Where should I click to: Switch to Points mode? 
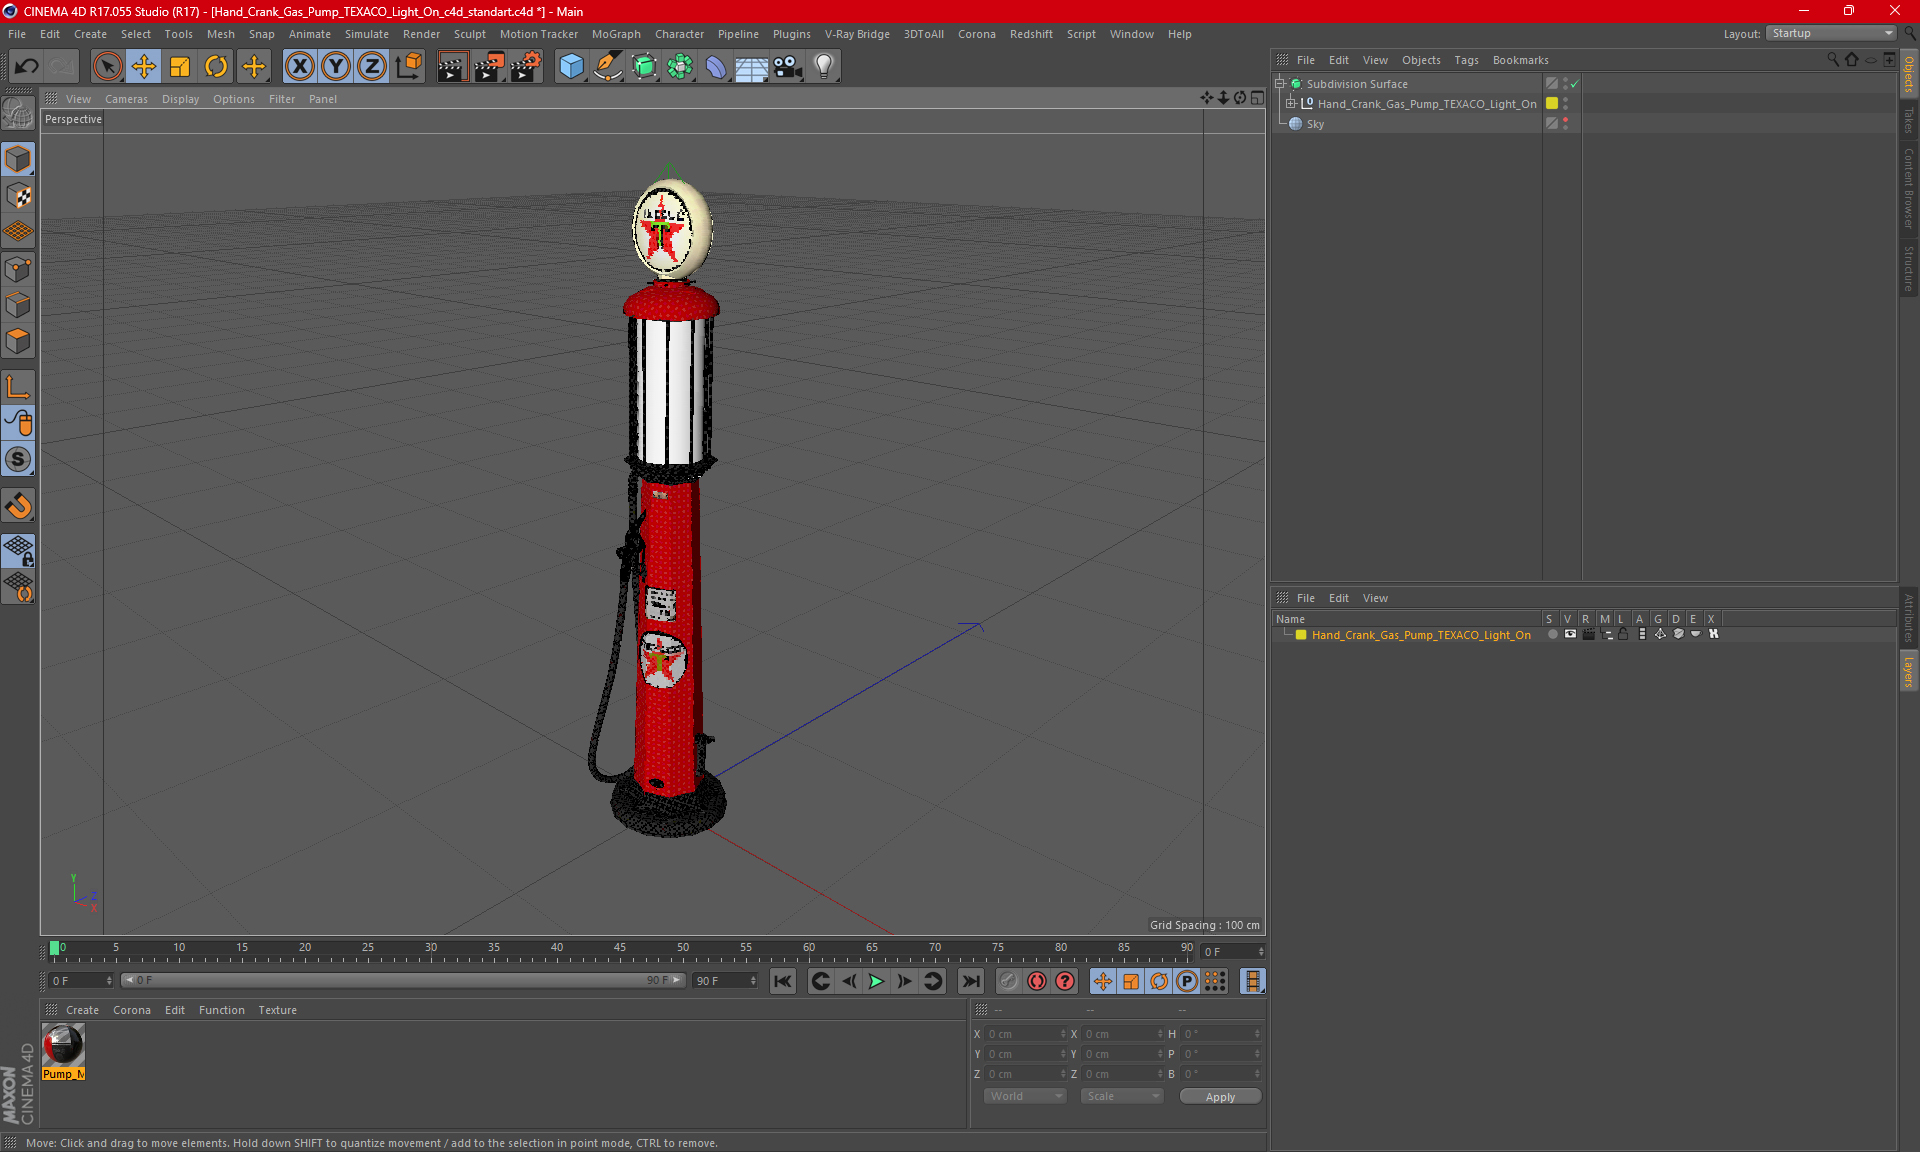(18, 269)
